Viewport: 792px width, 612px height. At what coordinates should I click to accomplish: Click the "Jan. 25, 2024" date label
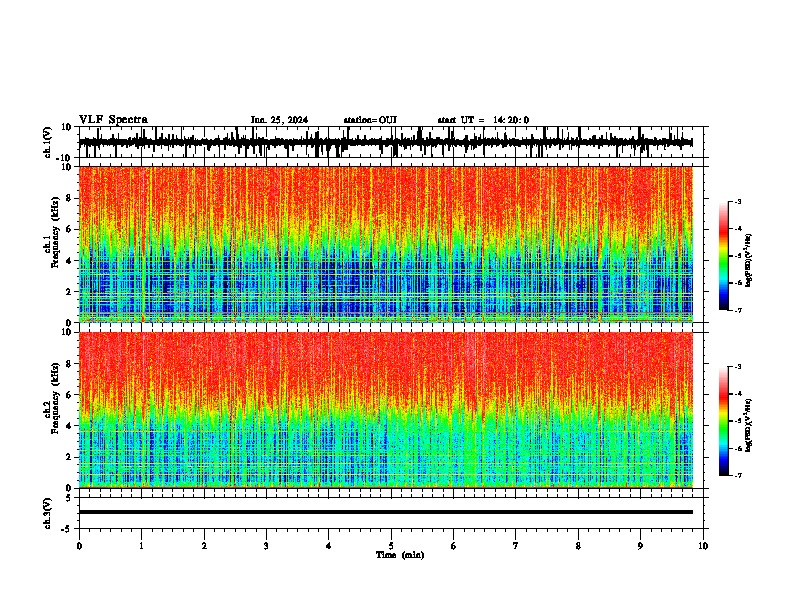279,120
